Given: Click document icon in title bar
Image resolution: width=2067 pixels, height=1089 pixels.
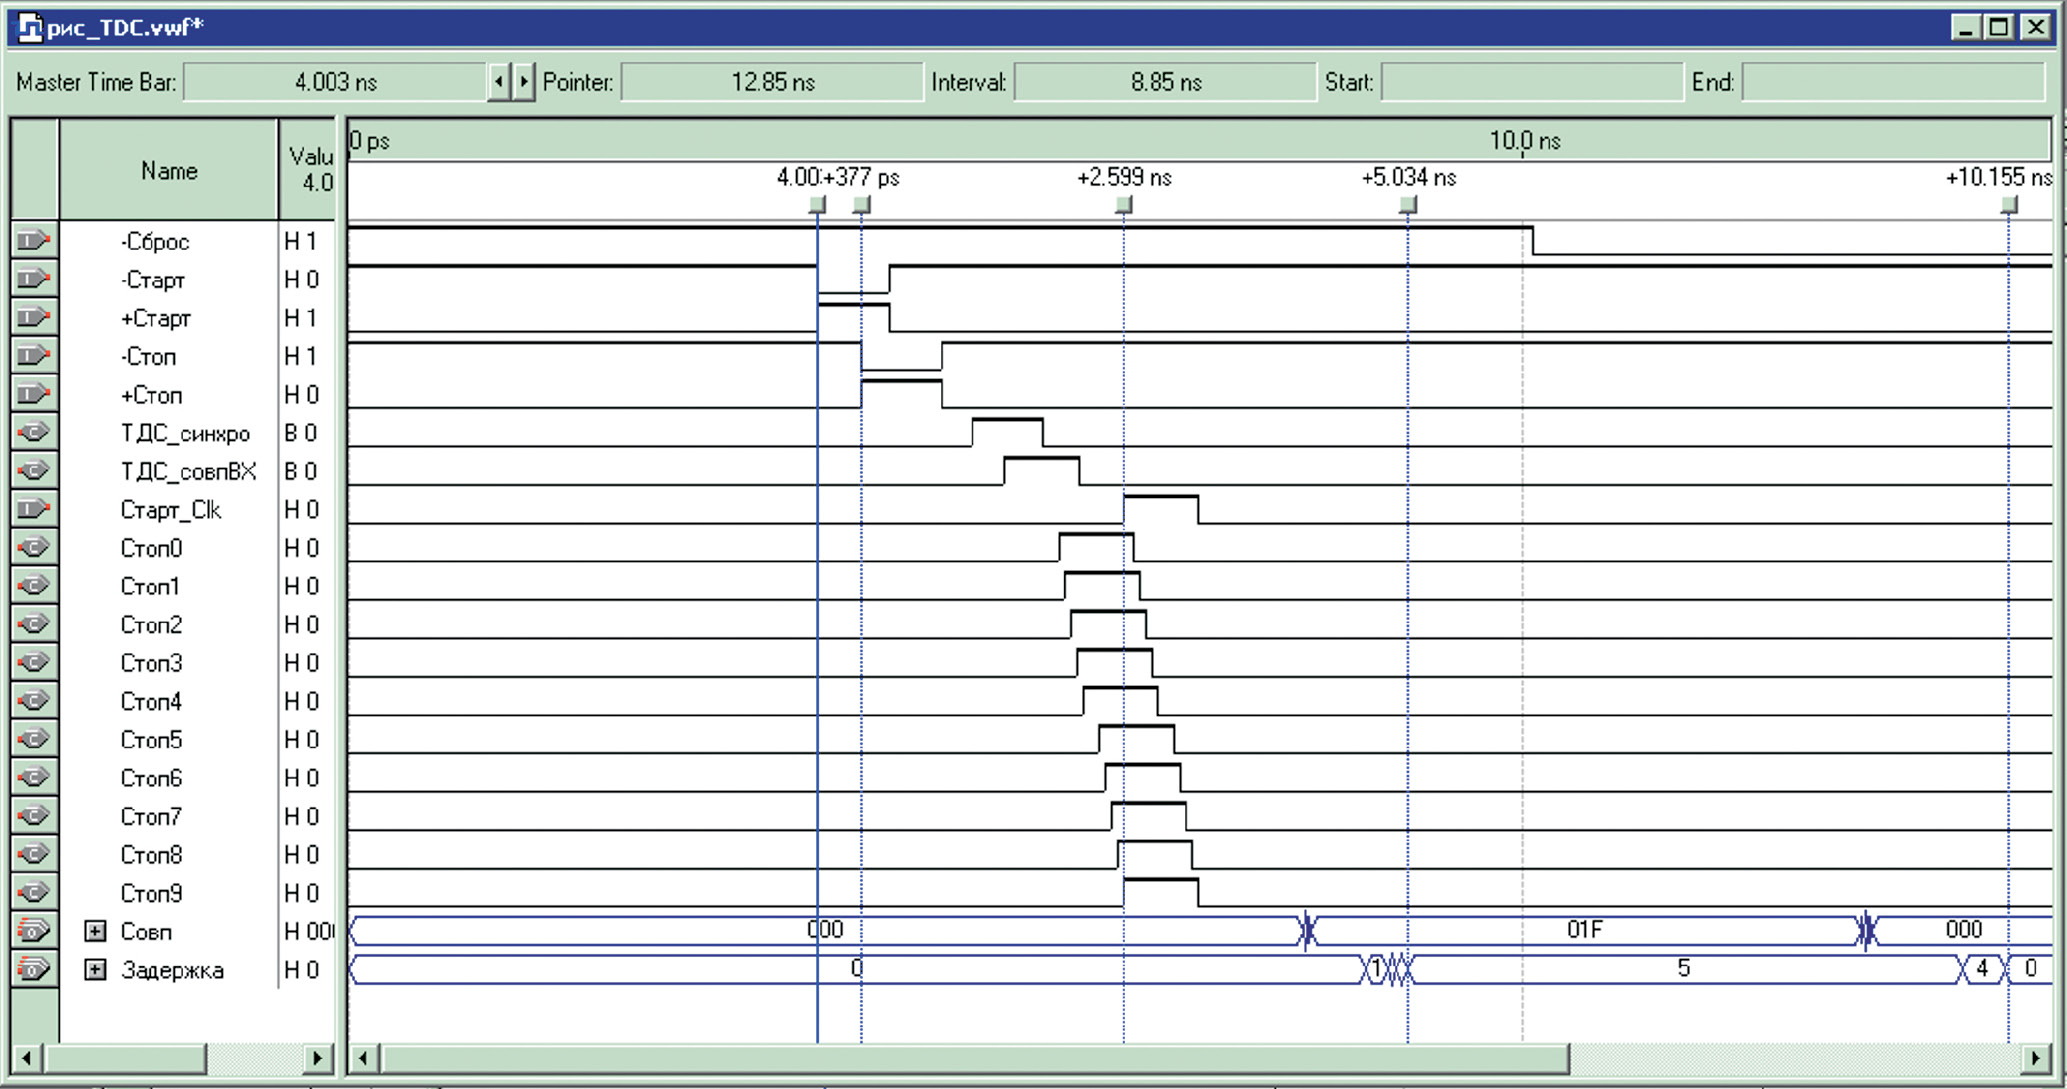Looking at the screenshot, I should pyautogui.click(x=30, y=27).
